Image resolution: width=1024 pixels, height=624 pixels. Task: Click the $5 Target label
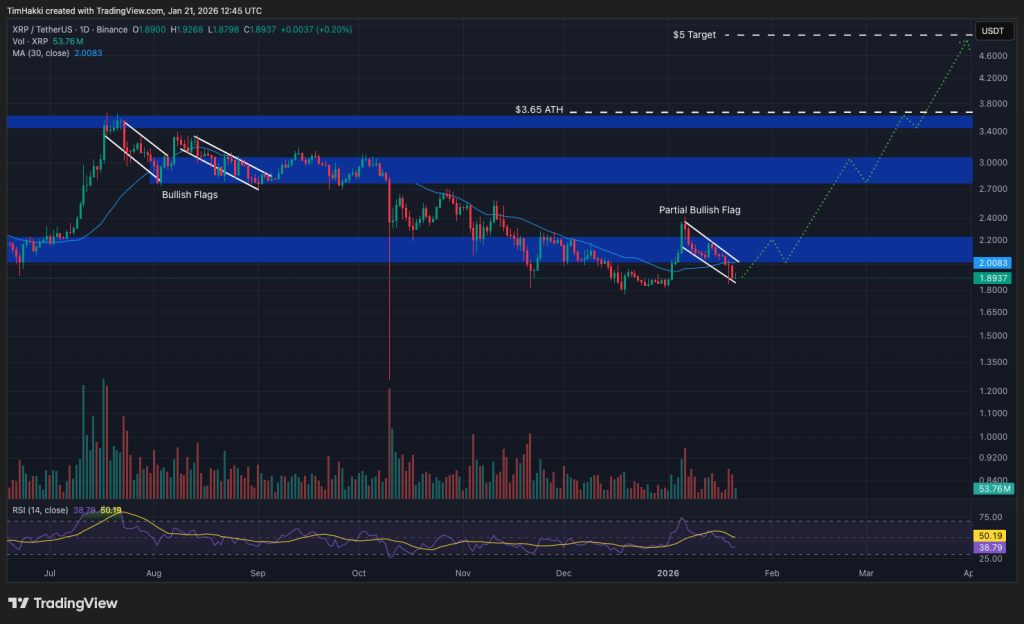coord(694,35)
